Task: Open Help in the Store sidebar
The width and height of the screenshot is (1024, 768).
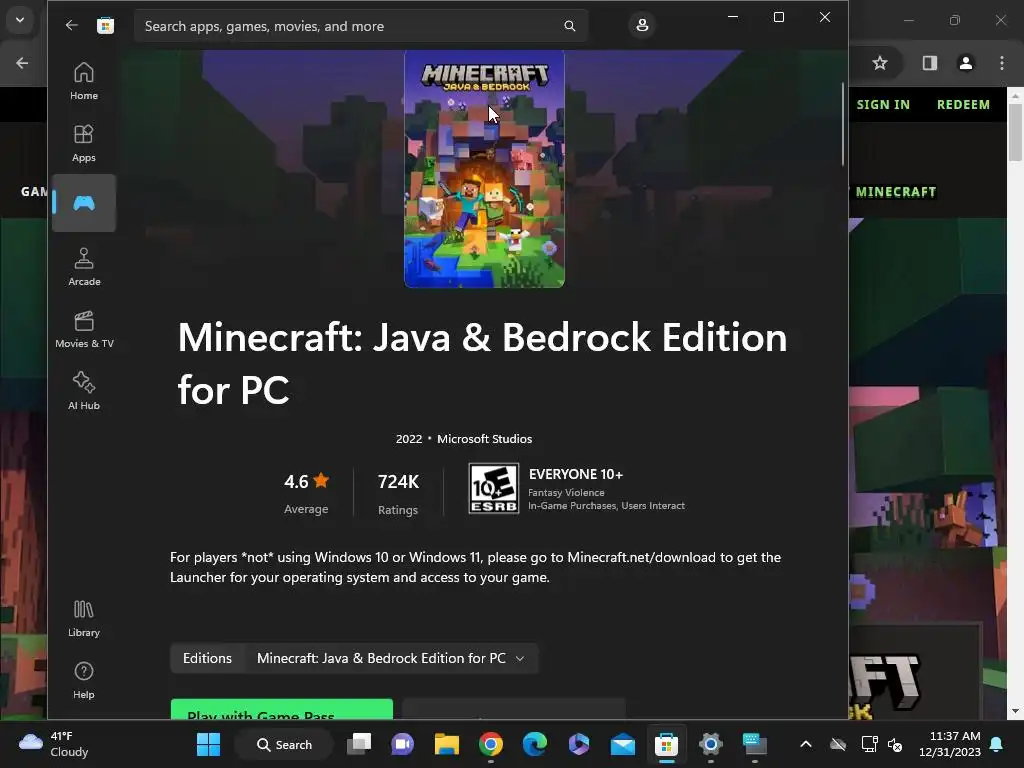Action: tap(84, 680)
